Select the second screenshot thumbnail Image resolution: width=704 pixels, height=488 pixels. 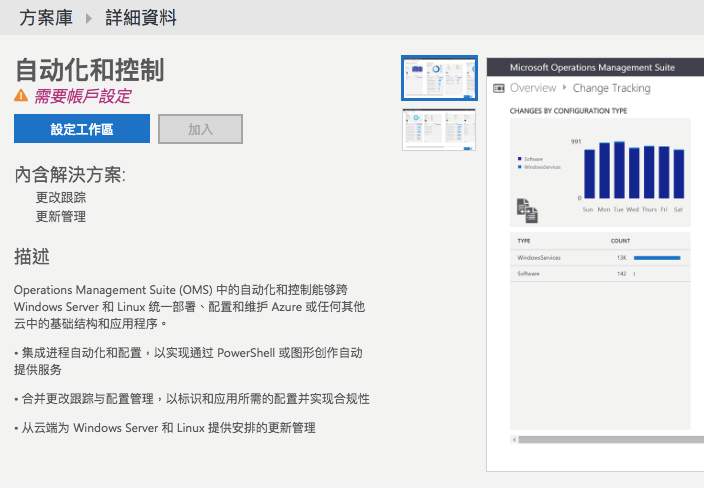coord(439,129)
